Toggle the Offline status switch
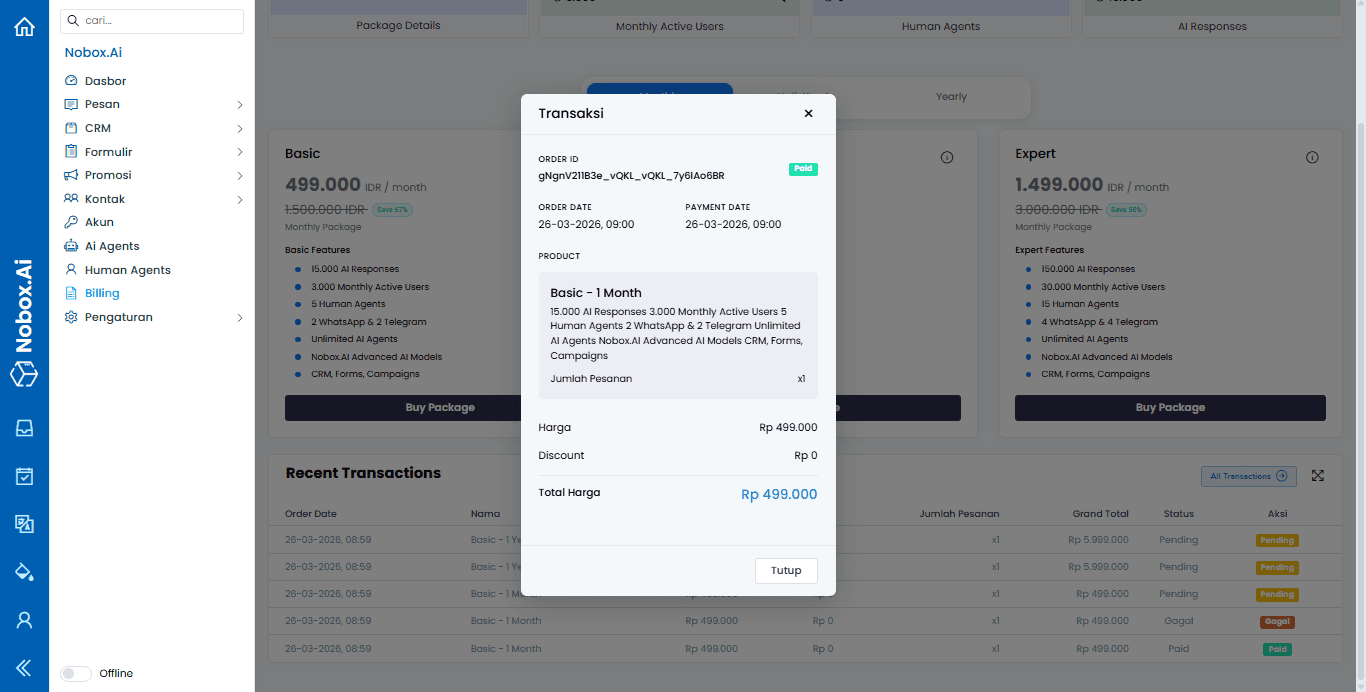 [x=76, y=673]
